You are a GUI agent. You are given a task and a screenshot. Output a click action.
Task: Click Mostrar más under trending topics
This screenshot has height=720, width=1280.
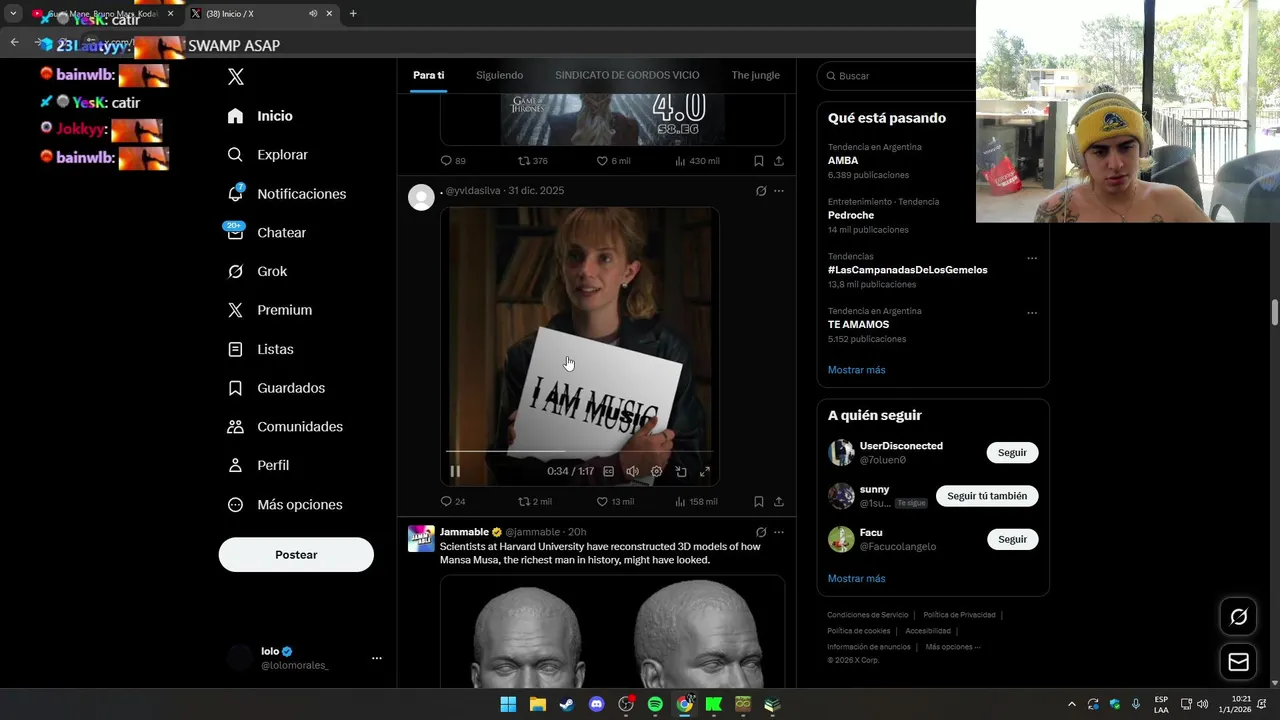coord(856,370)
